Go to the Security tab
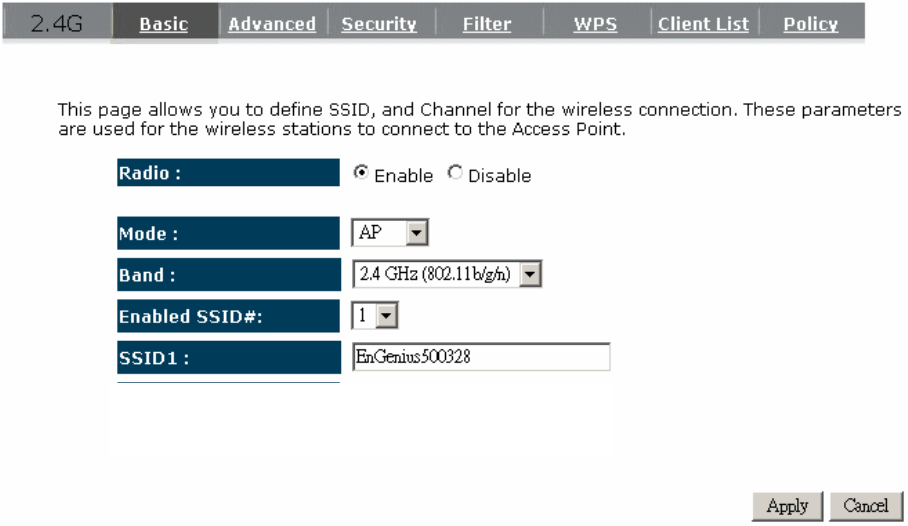 [379, 25]
